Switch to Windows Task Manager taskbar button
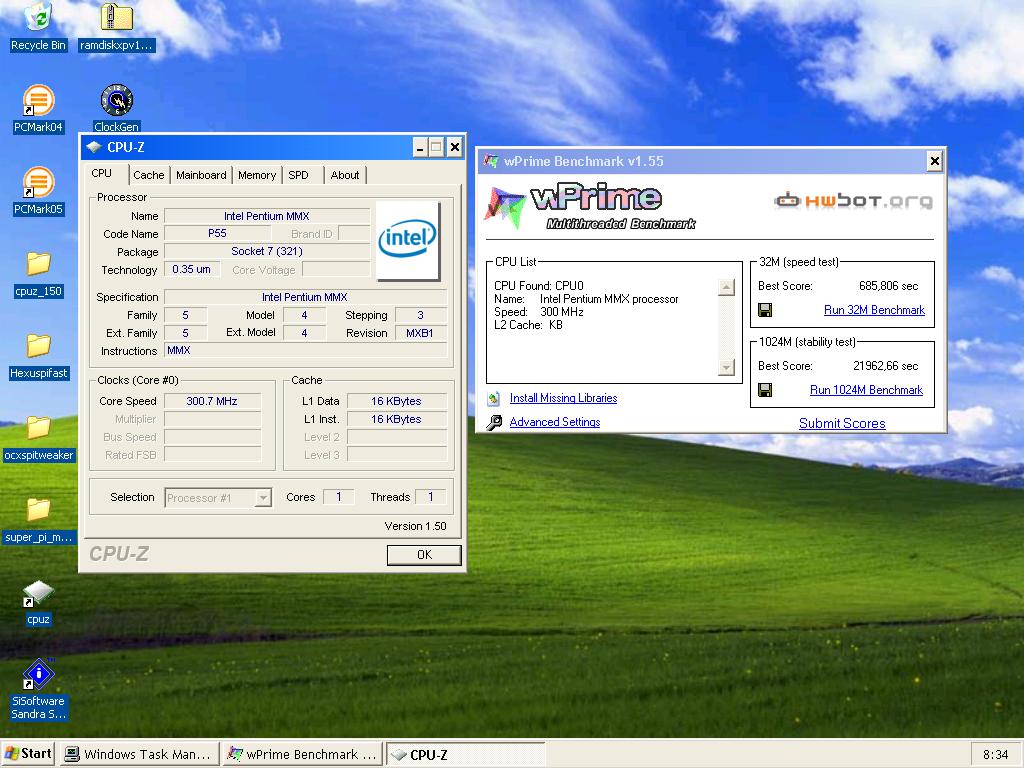The height and width of the screenshot is (768, 1024). coord(139,754)
